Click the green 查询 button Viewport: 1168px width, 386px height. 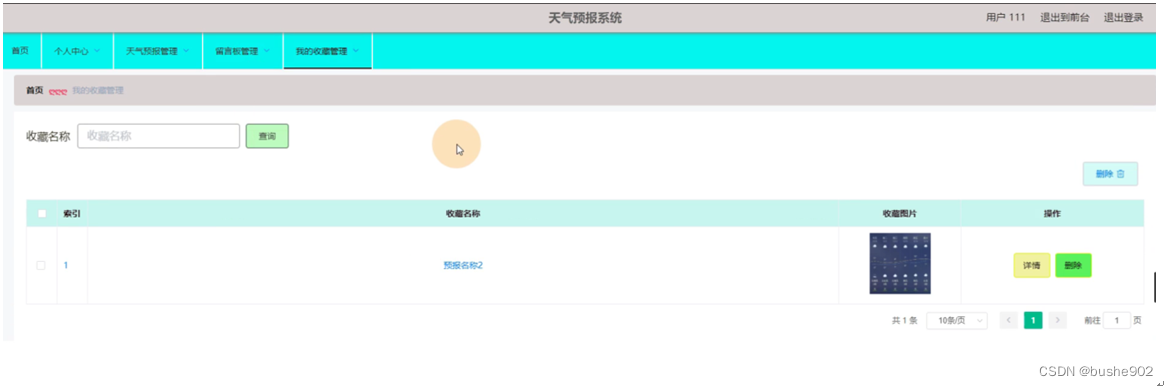pos(267,136)
